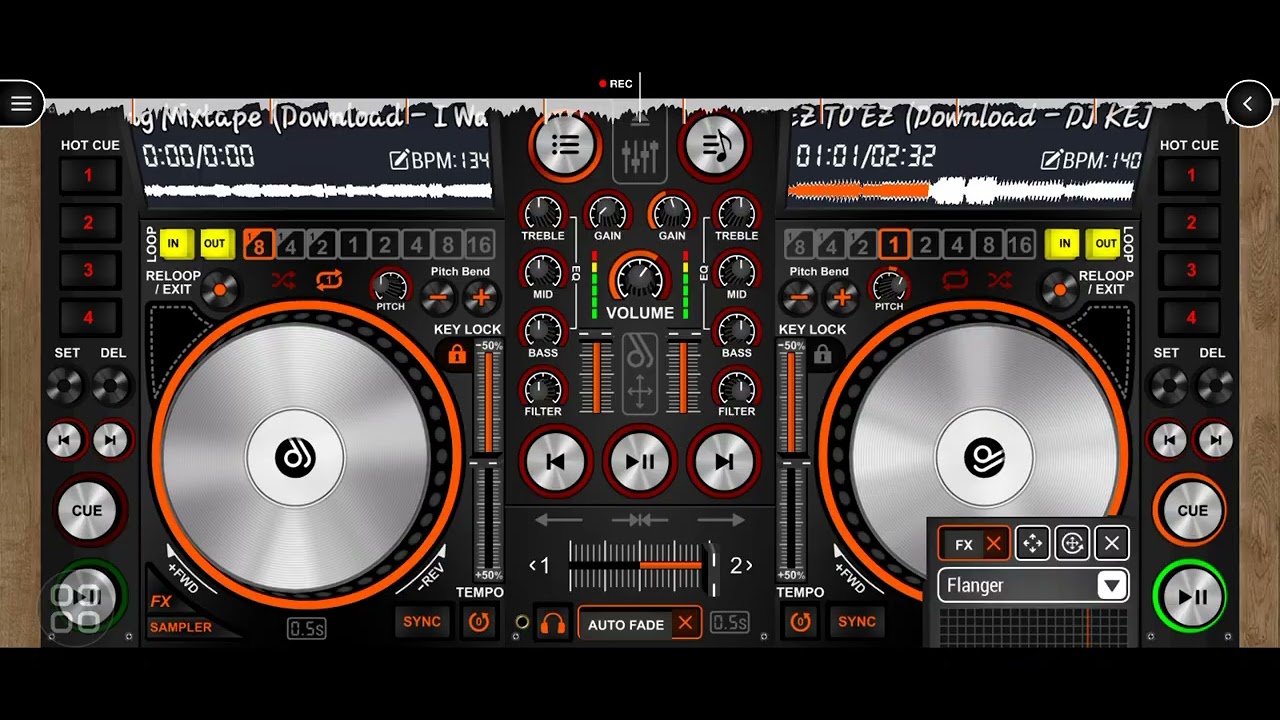Close the FX popup panel

click(x=1112, y=544)
